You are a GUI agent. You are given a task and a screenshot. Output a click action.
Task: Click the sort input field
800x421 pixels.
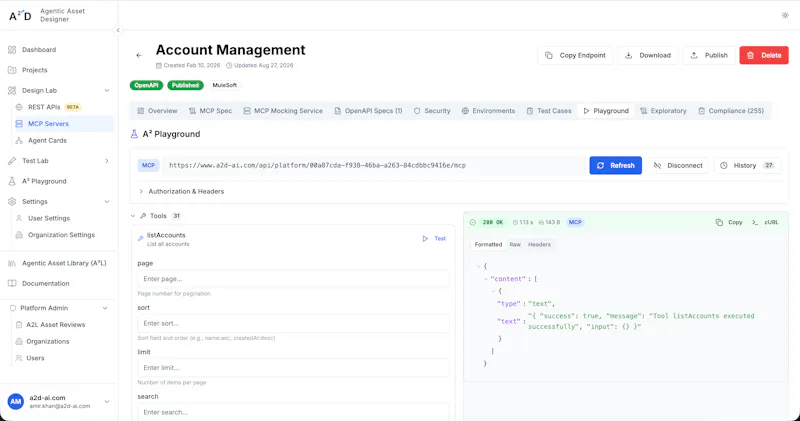pos(293,323)
